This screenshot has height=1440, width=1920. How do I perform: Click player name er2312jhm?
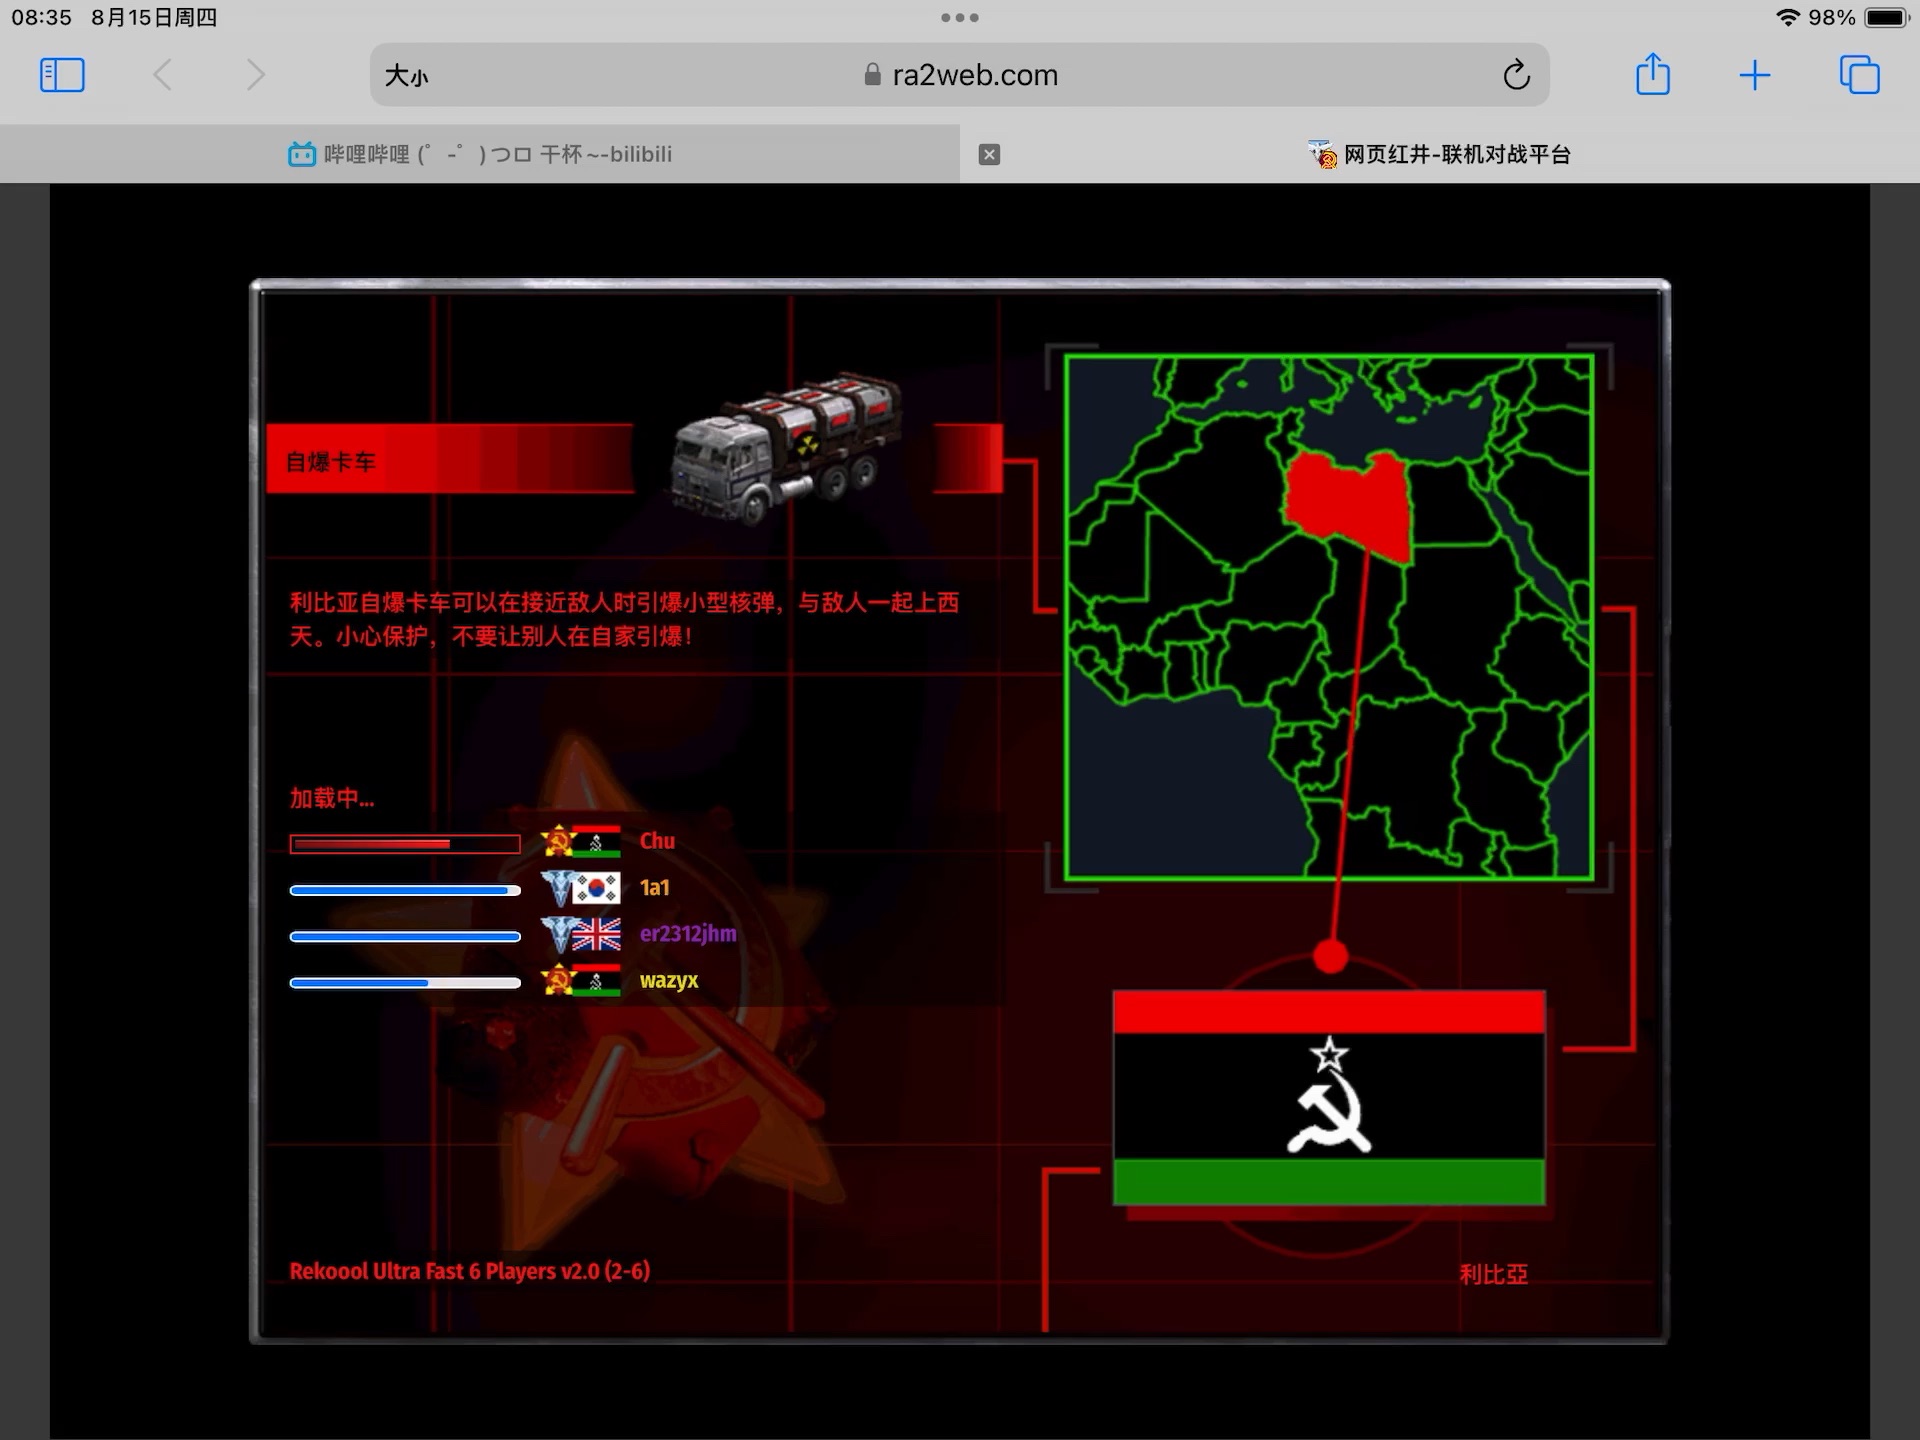click(x=688, y=934)
